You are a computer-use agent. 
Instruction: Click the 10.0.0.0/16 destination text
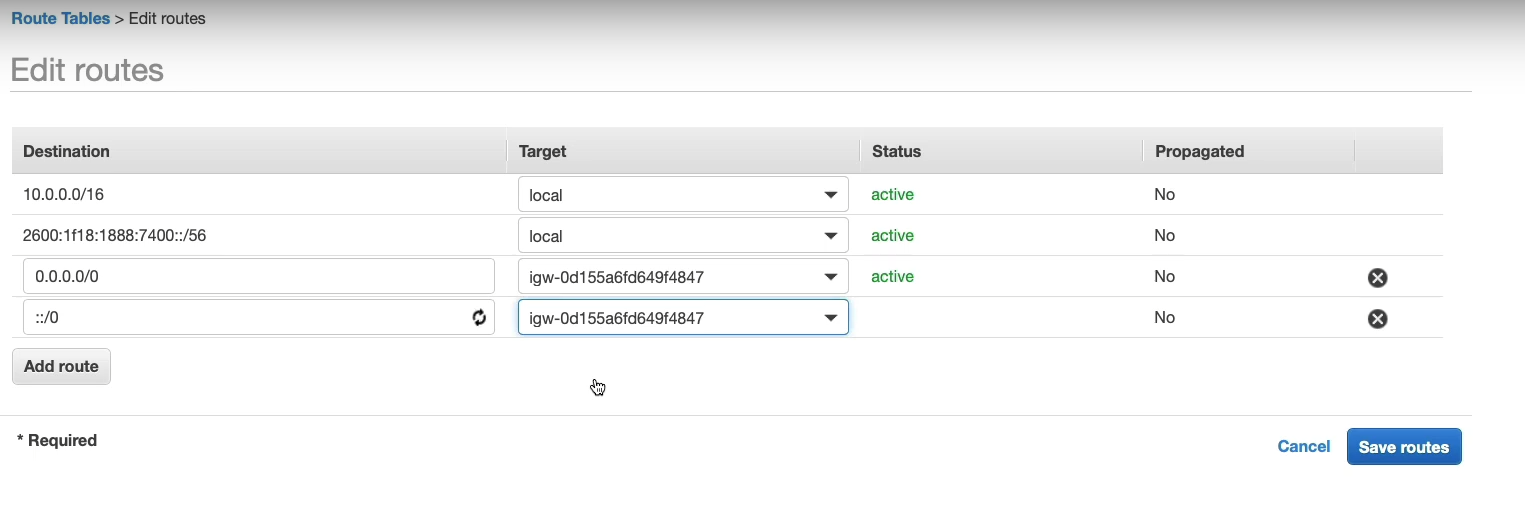tap(64, 195)
